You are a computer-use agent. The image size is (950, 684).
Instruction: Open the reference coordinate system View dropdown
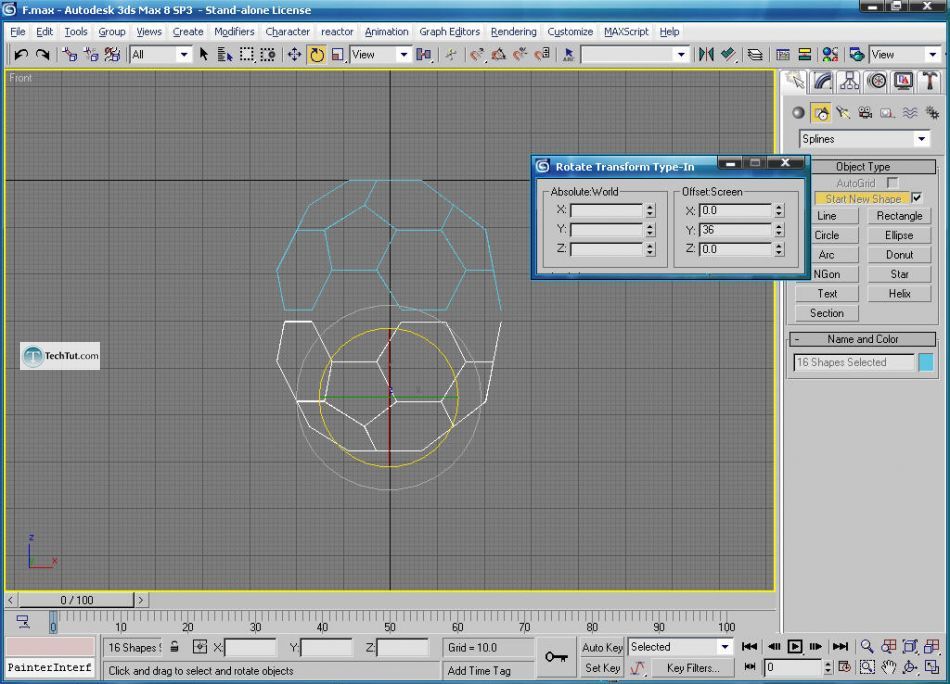[x=380, y=55]
